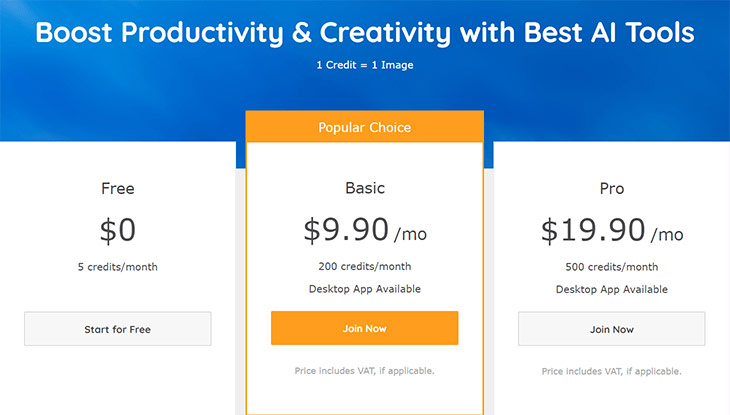Image resolution: width=730 pixels, height=415 pixels.
Task: Select the Popular Choice banner
Action: [365, 127]
